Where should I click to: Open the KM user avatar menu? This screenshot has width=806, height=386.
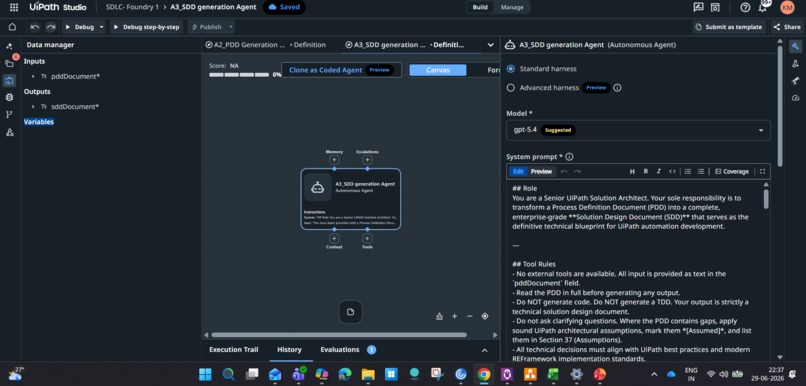[787, 7]
